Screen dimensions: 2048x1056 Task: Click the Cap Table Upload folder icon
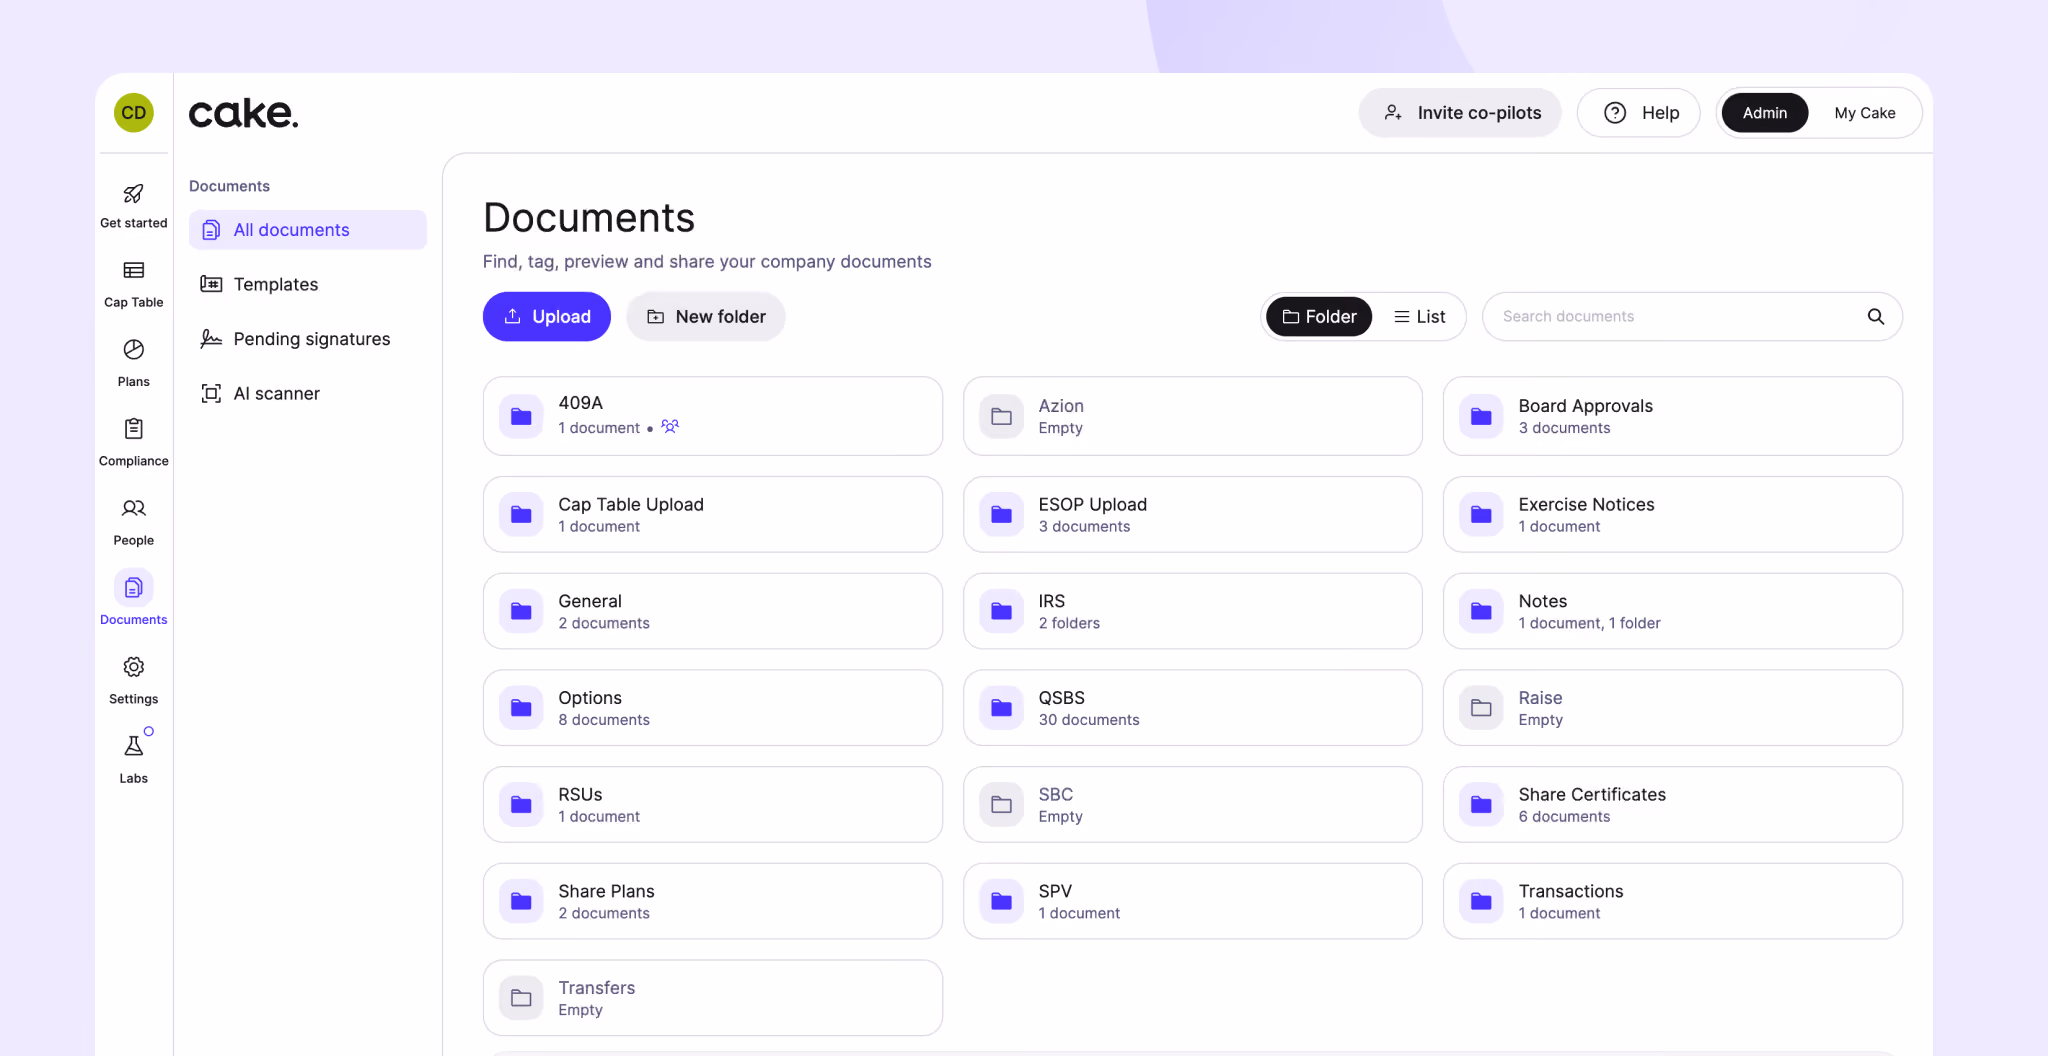coord(521,515)
